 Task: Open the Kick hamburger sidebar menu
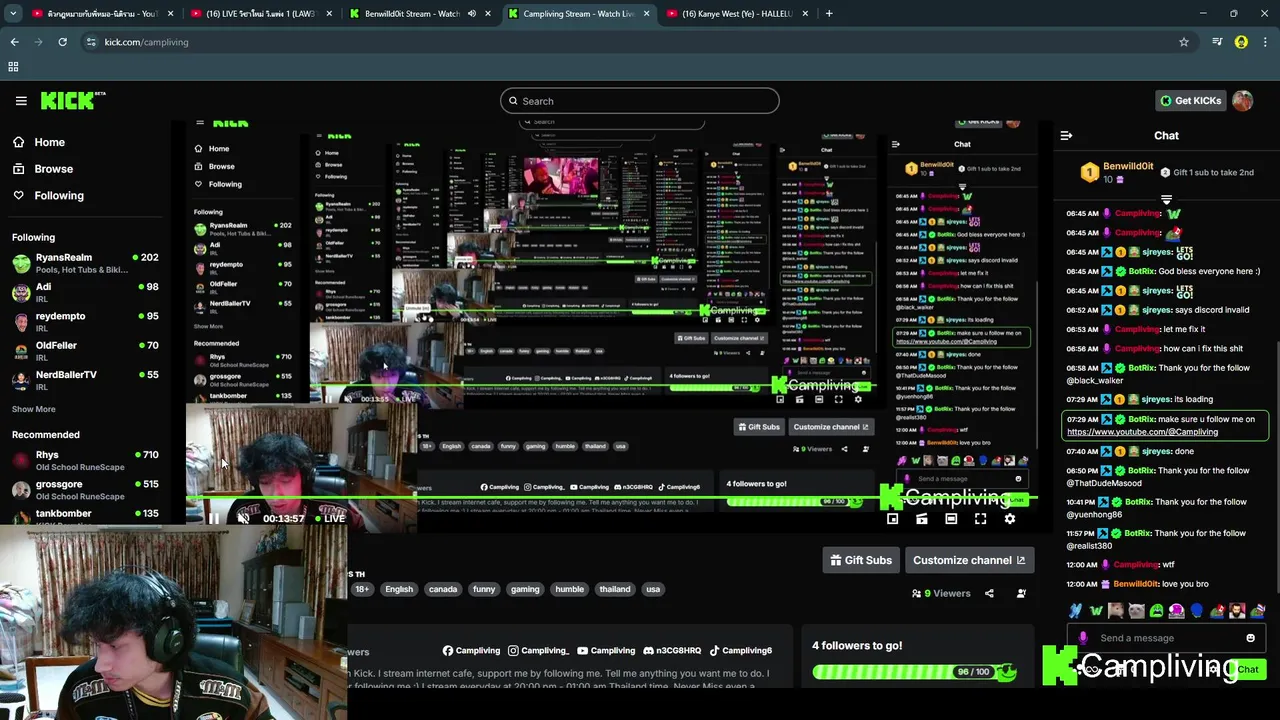pyautogui.click(x=21, y=100)
